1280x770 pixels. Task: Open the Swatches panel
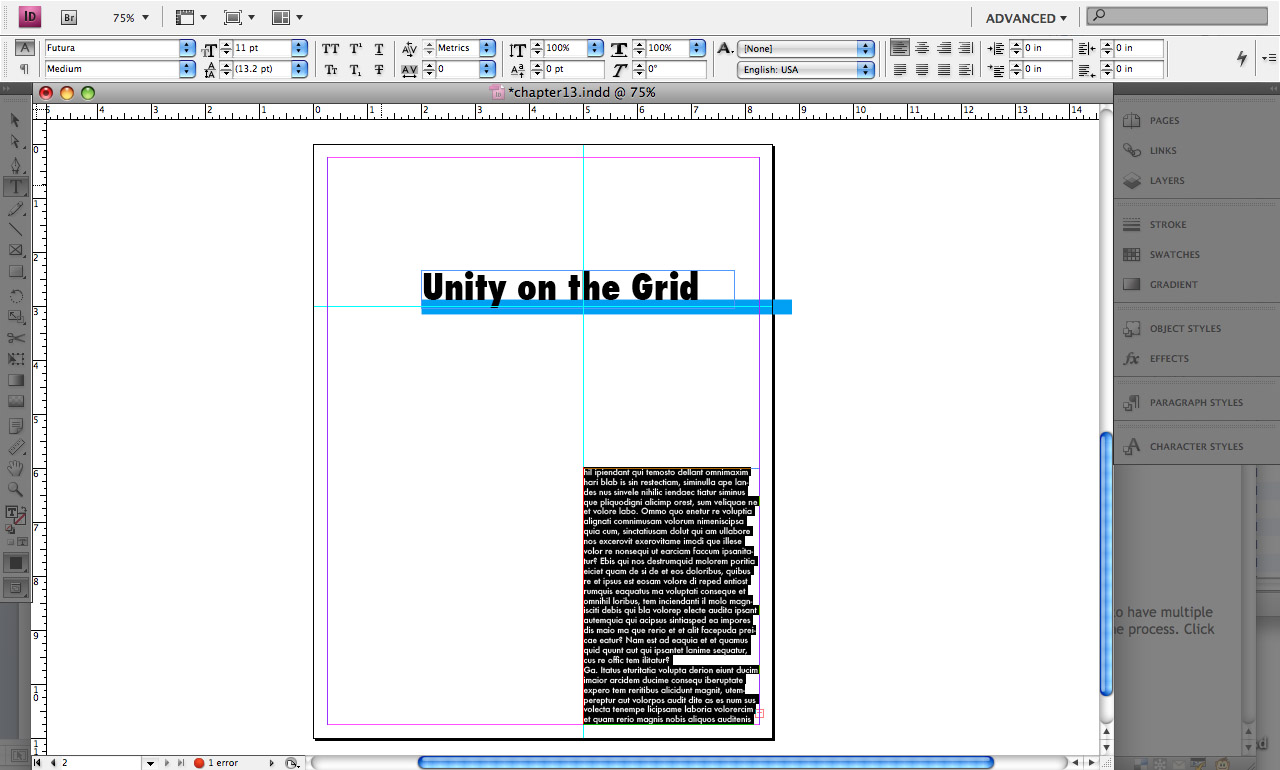tap(1174, 255)
